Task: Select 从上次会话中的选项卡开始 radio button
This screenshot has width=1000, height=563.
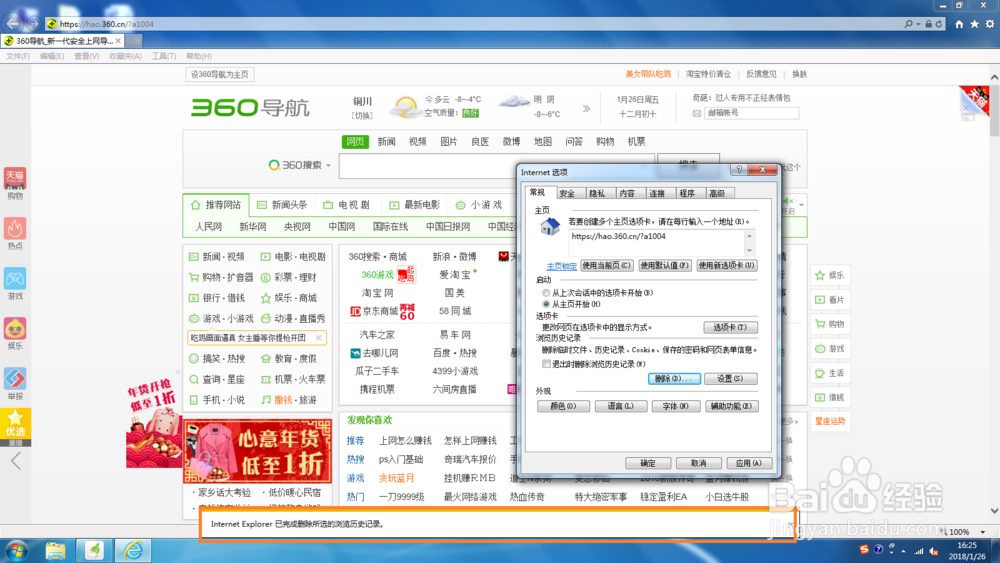Action: (x=546, y=293)
